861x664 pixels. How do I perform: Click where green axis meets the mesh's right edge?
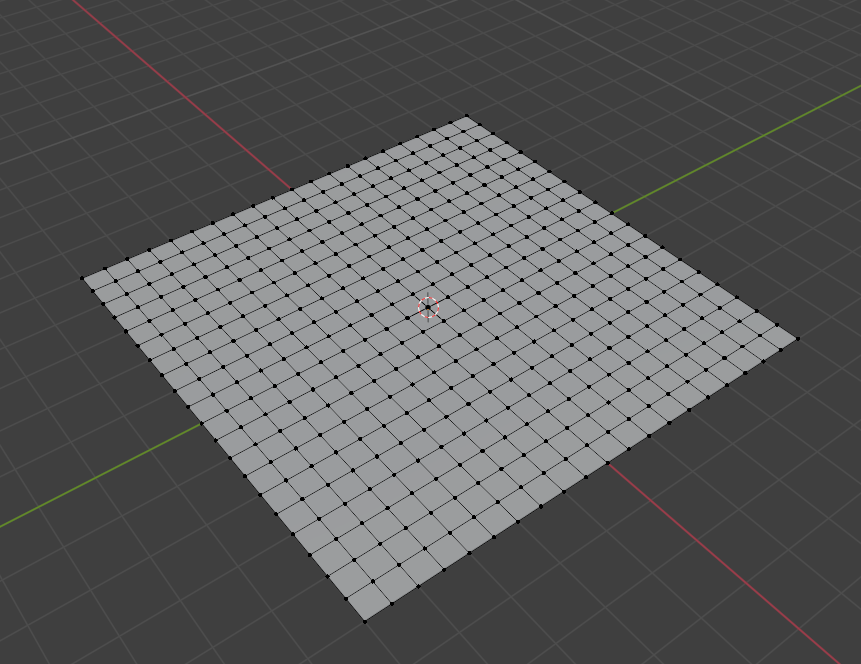point(614,213)
